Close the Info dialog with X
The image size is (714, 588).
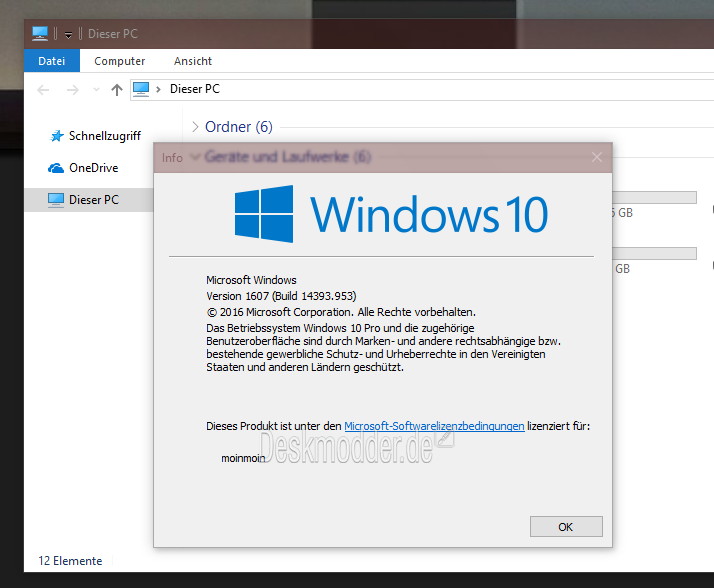[597, 158]
